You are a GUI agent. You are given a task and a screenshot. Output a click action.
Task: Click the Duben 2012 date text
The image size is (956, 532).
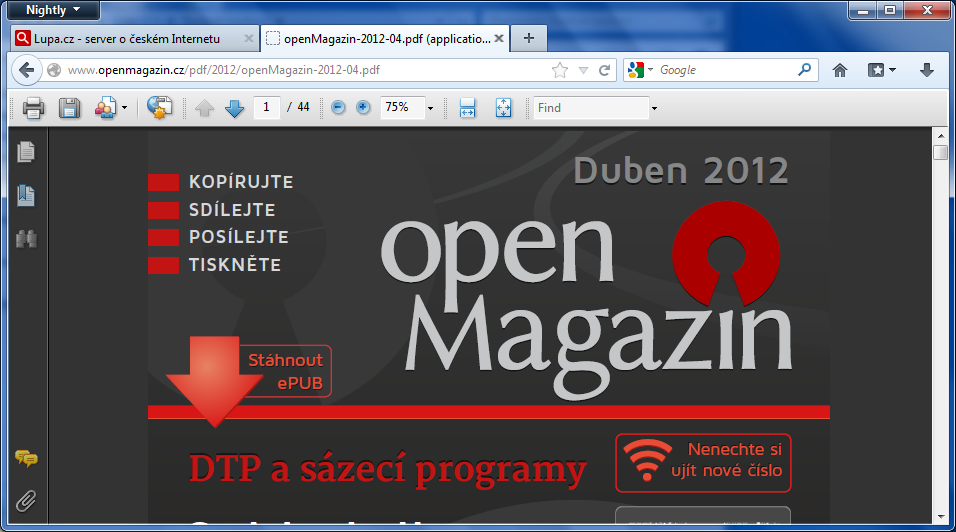pyautogui.click(x=680, y=171)
